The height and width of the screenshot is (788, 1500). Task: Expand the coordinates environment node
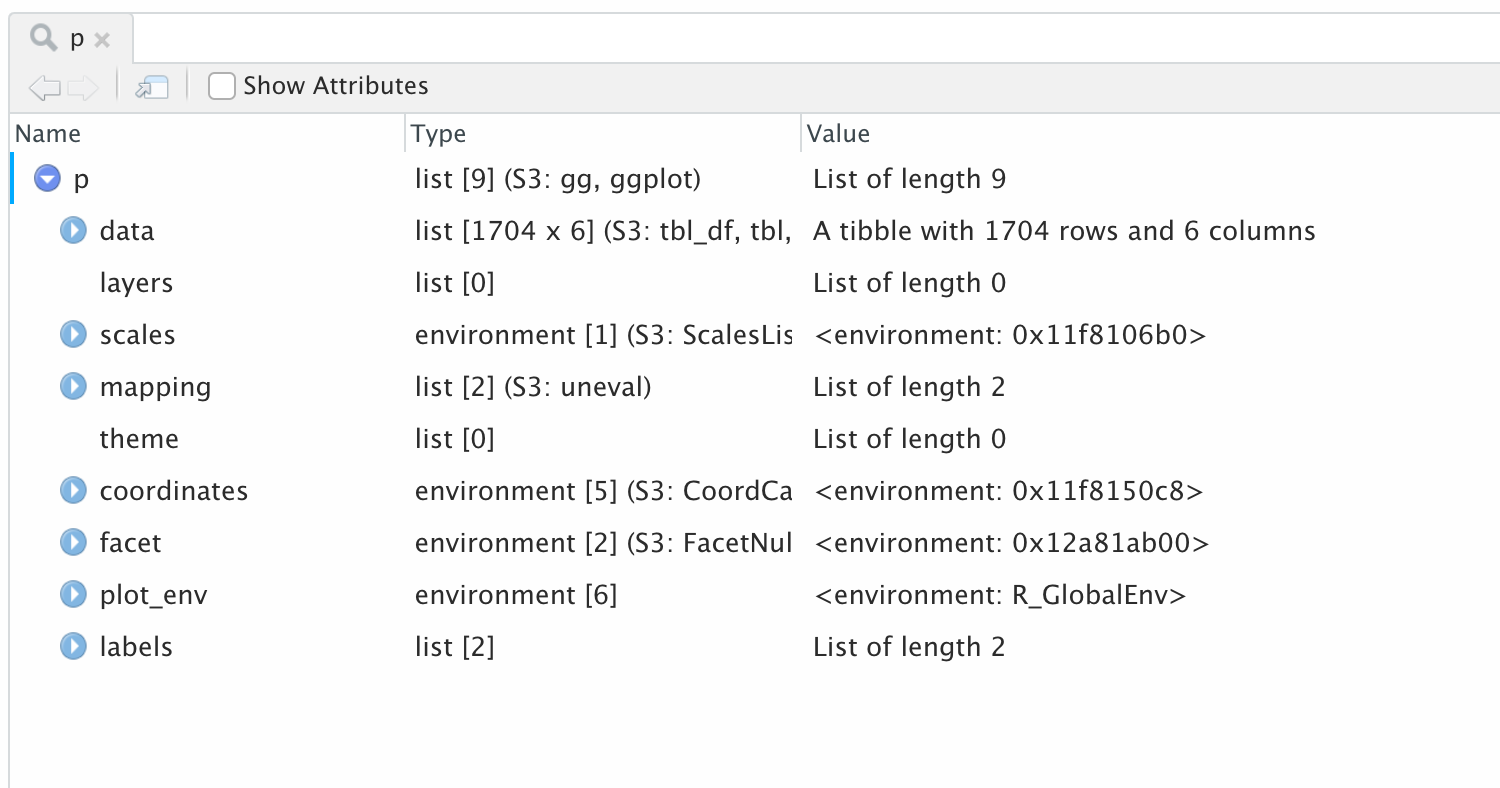(x=73, y=491)
